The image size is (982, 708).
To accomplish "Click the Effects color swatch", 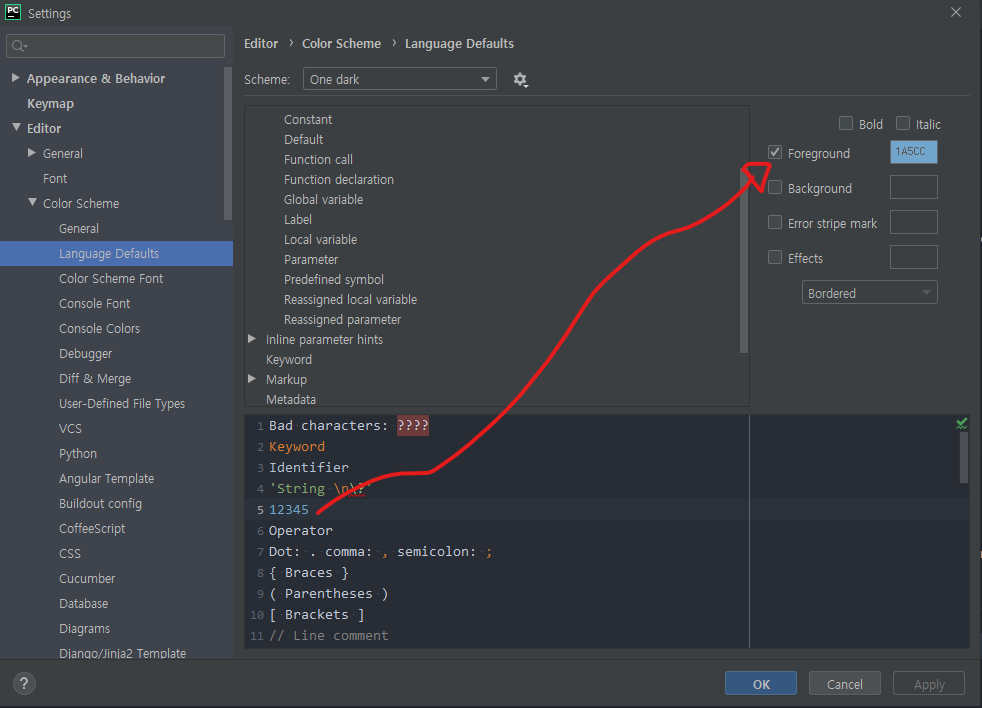I will tap(914, 258).
